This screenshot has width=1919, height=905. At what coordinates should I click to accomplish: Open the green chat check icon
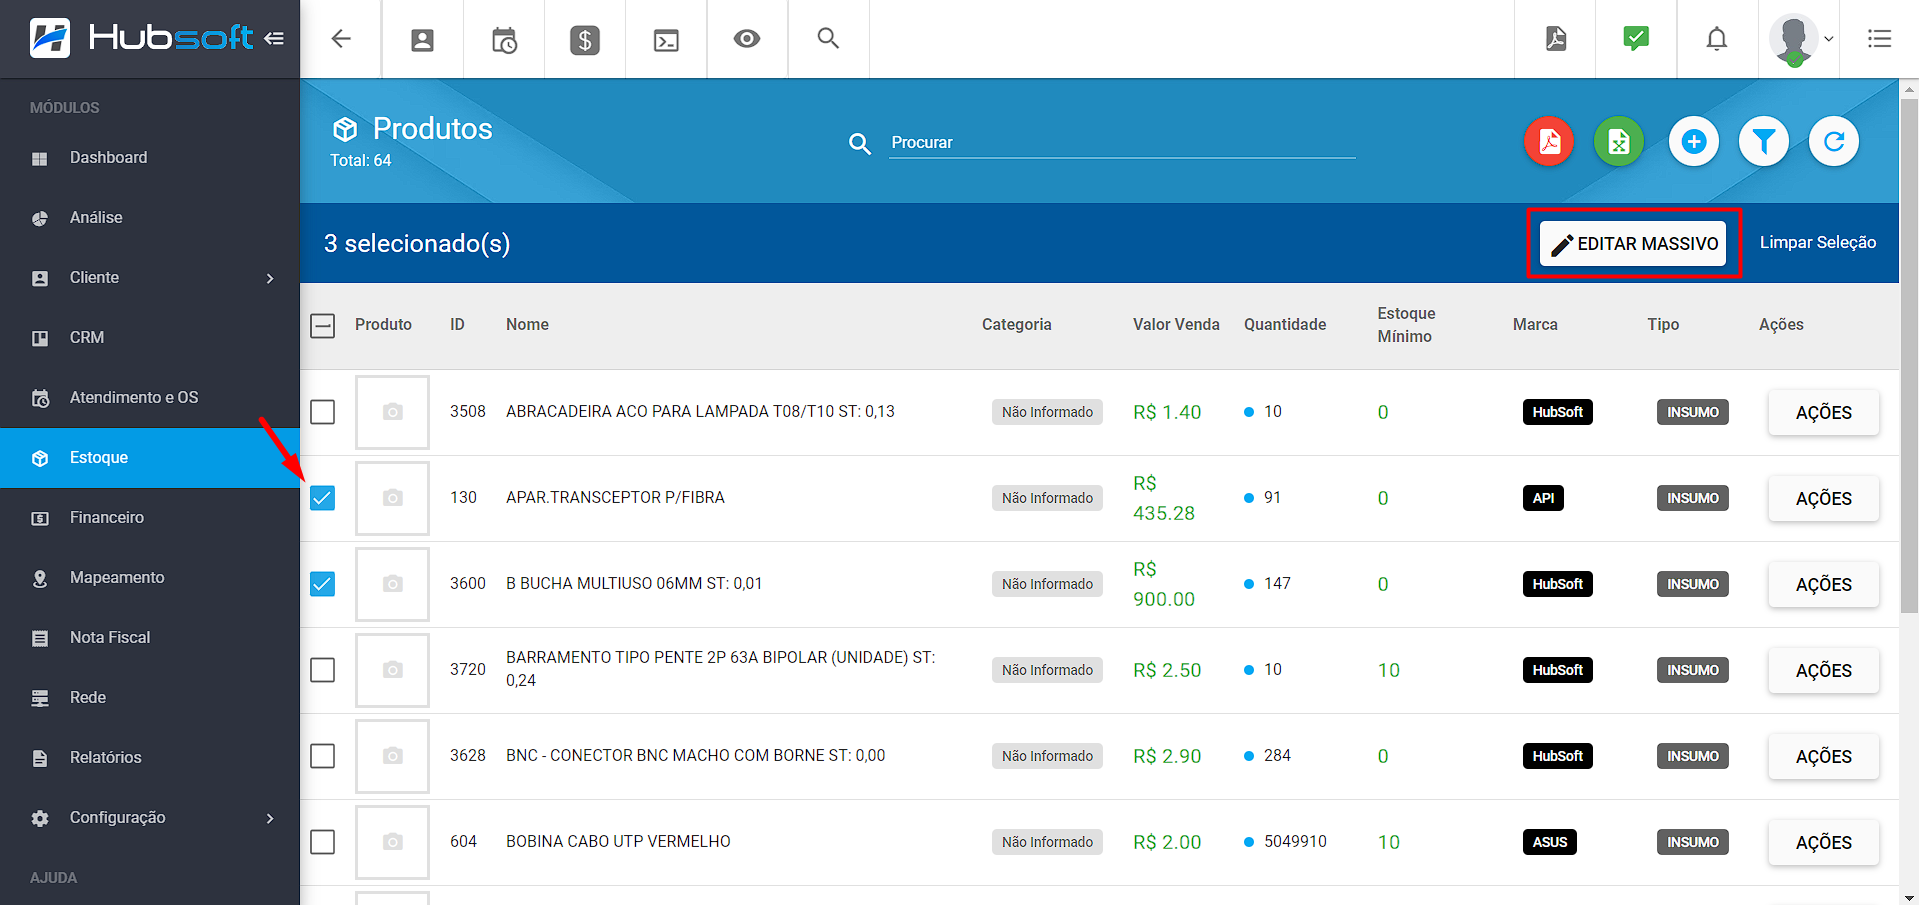click(x=1636, y=39)
